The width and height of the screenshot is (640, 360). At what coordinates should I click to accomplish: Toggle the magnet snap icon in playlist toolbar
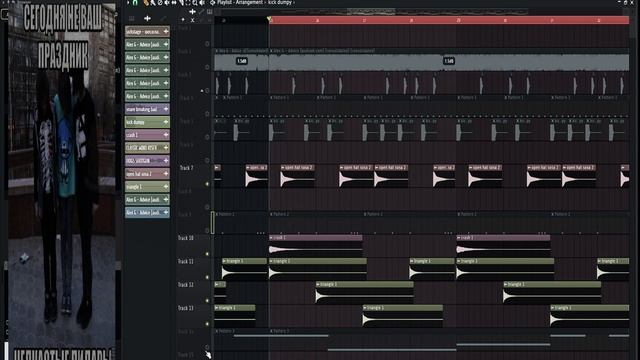(135, 2)
